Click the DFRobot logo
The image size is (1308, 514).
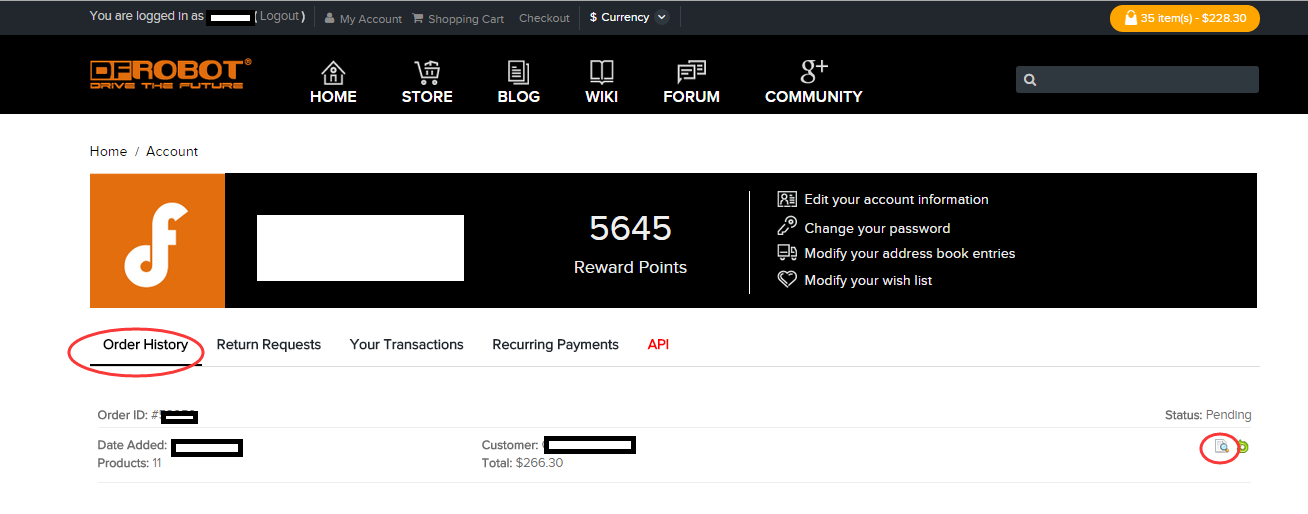[x=171, y=74]
